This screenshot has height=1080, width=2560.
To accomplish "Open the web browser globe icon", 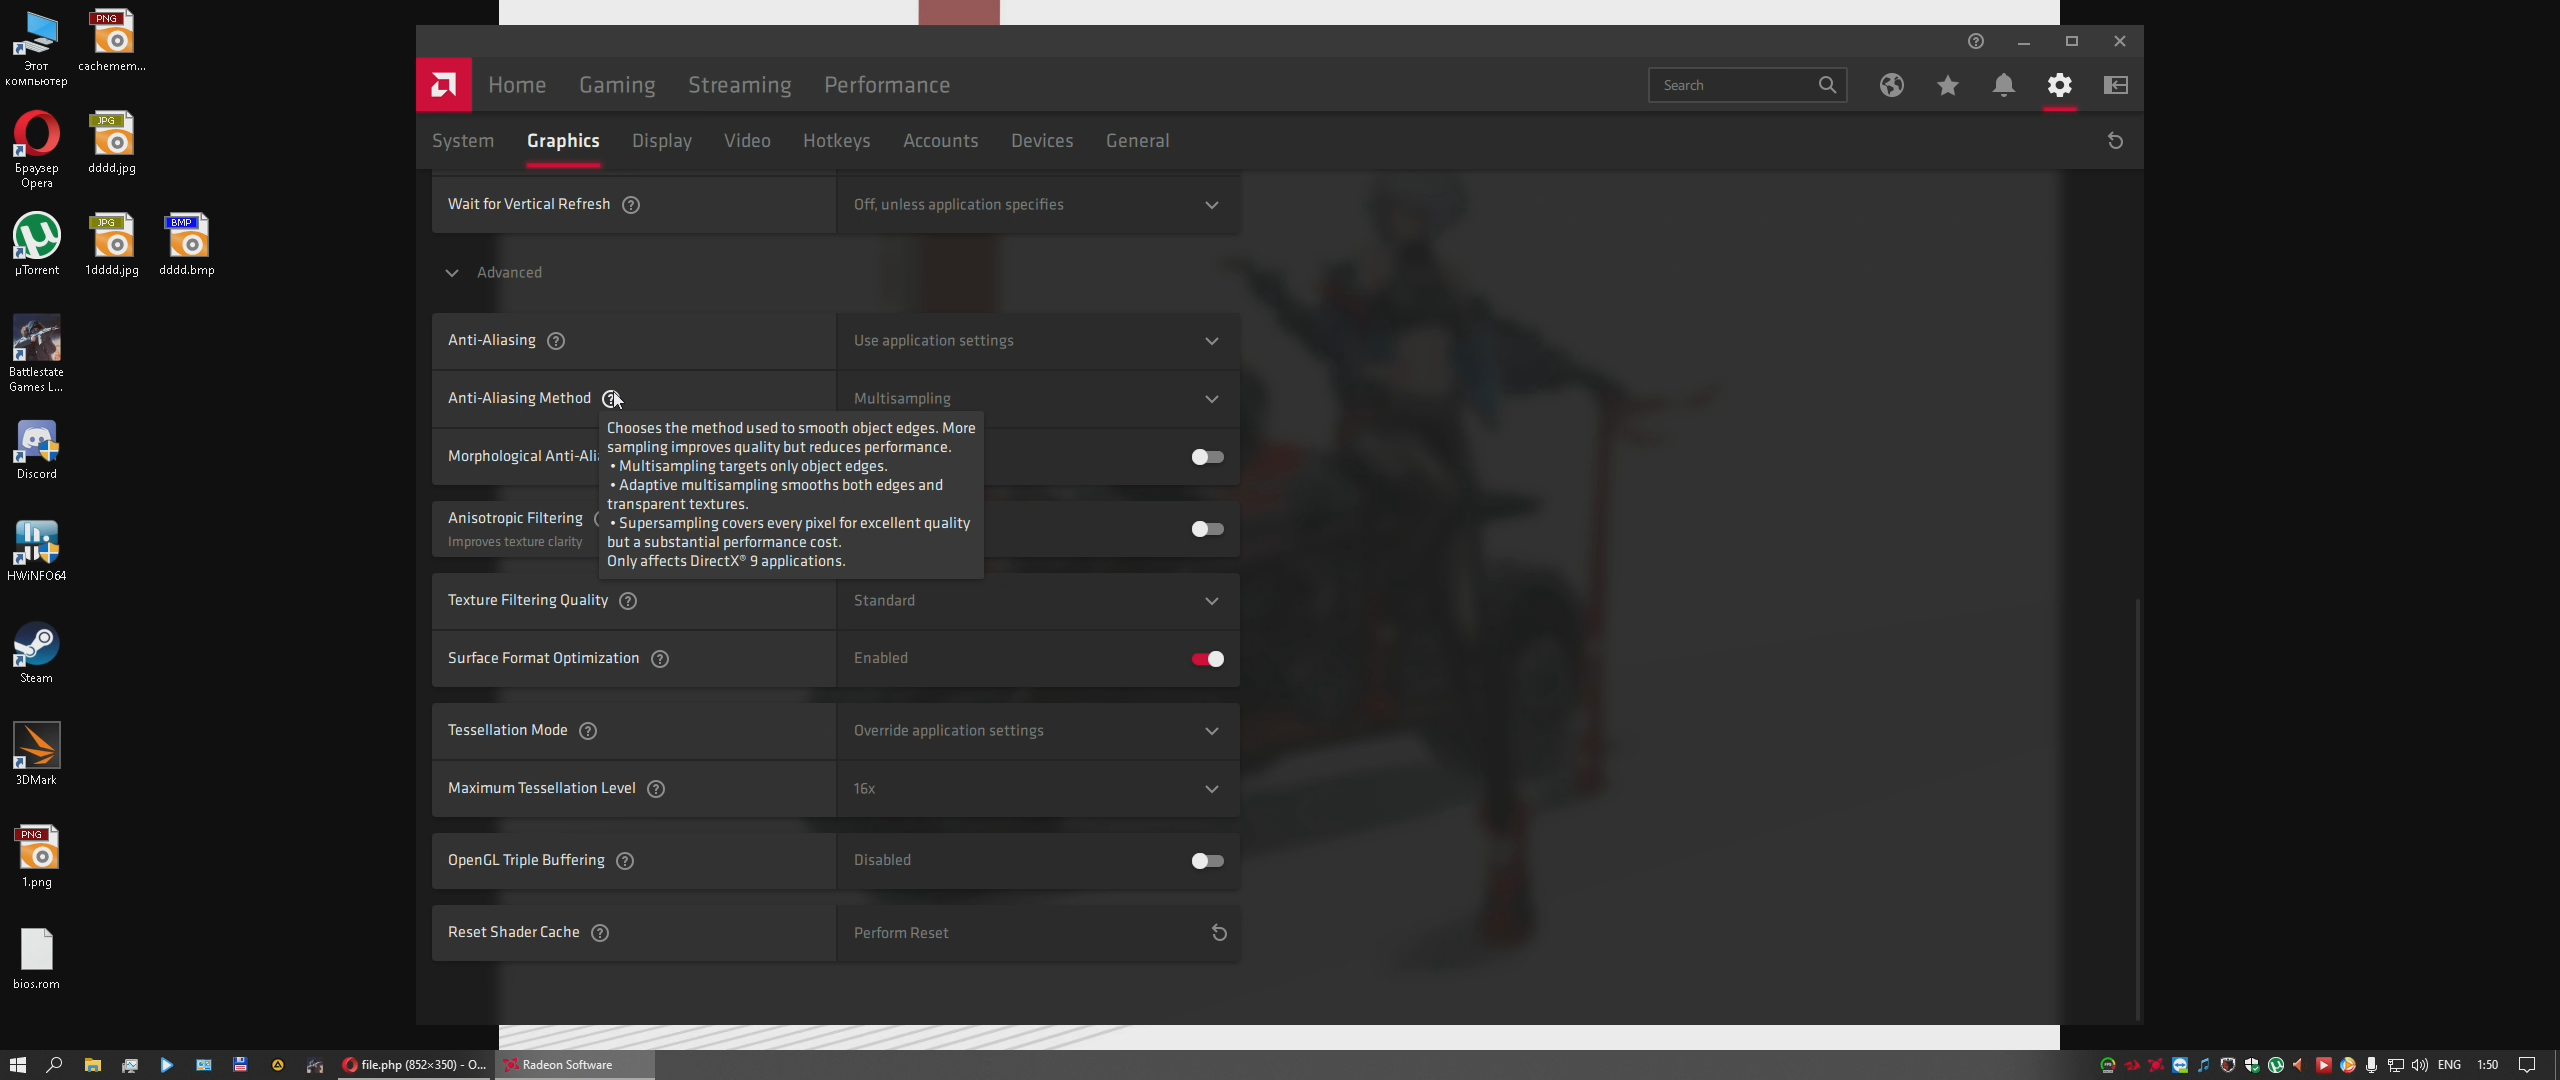I will click(x=1891, y=85).
